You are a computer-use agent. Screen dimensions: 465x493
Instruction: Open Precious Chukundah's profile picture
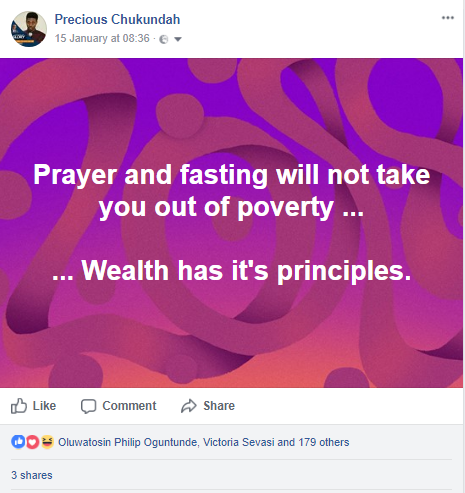point(29,29)
